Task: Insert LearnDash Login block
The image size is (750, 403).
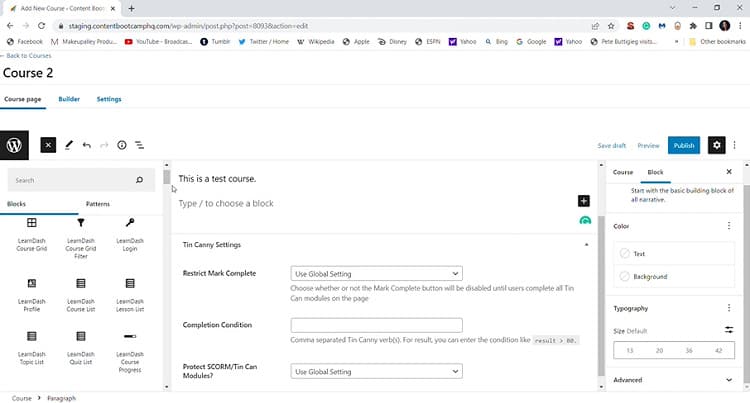Action: (130, 234)
